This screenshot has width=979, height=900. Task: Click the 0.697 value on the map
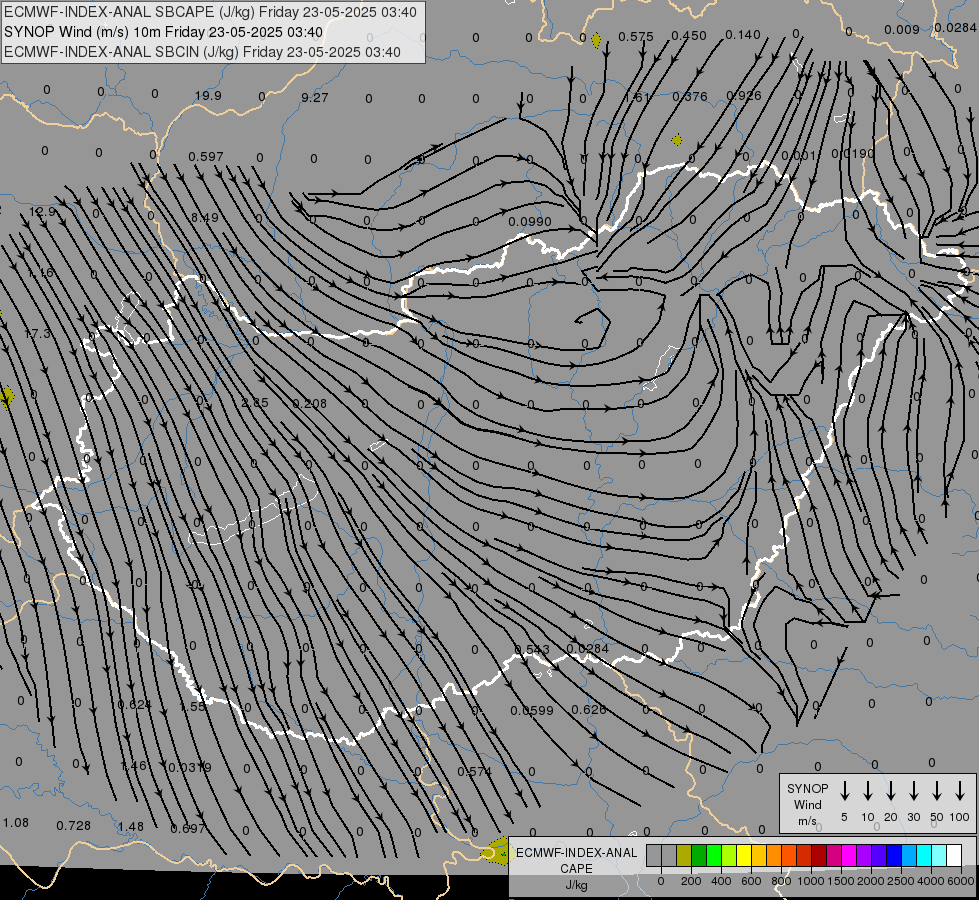pos(187,828)
